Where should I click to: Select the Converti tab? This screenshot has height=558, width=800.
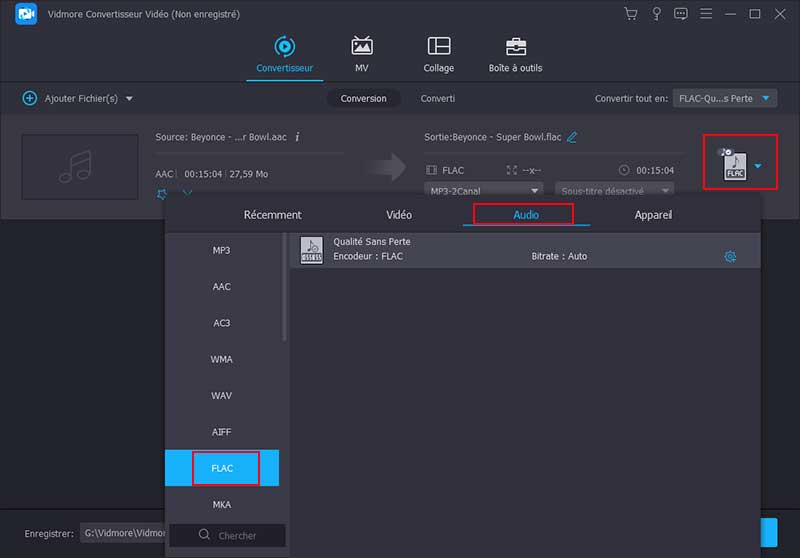pyautogui.click(x=437, y=98)
